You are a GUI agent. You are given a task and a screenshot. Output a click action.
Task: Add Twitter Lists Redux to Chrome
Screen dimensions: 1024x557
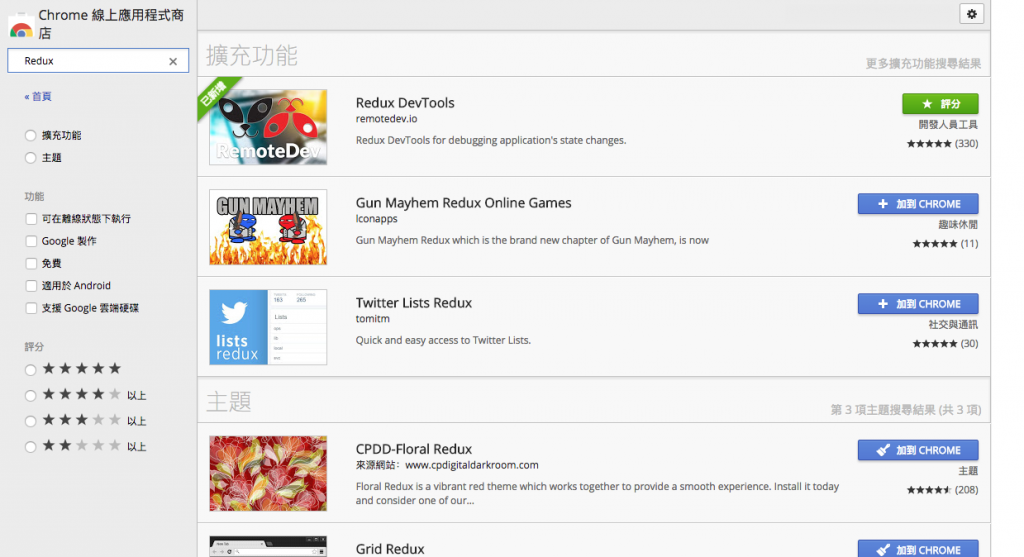pyautogui.click(x=918, y=304)
